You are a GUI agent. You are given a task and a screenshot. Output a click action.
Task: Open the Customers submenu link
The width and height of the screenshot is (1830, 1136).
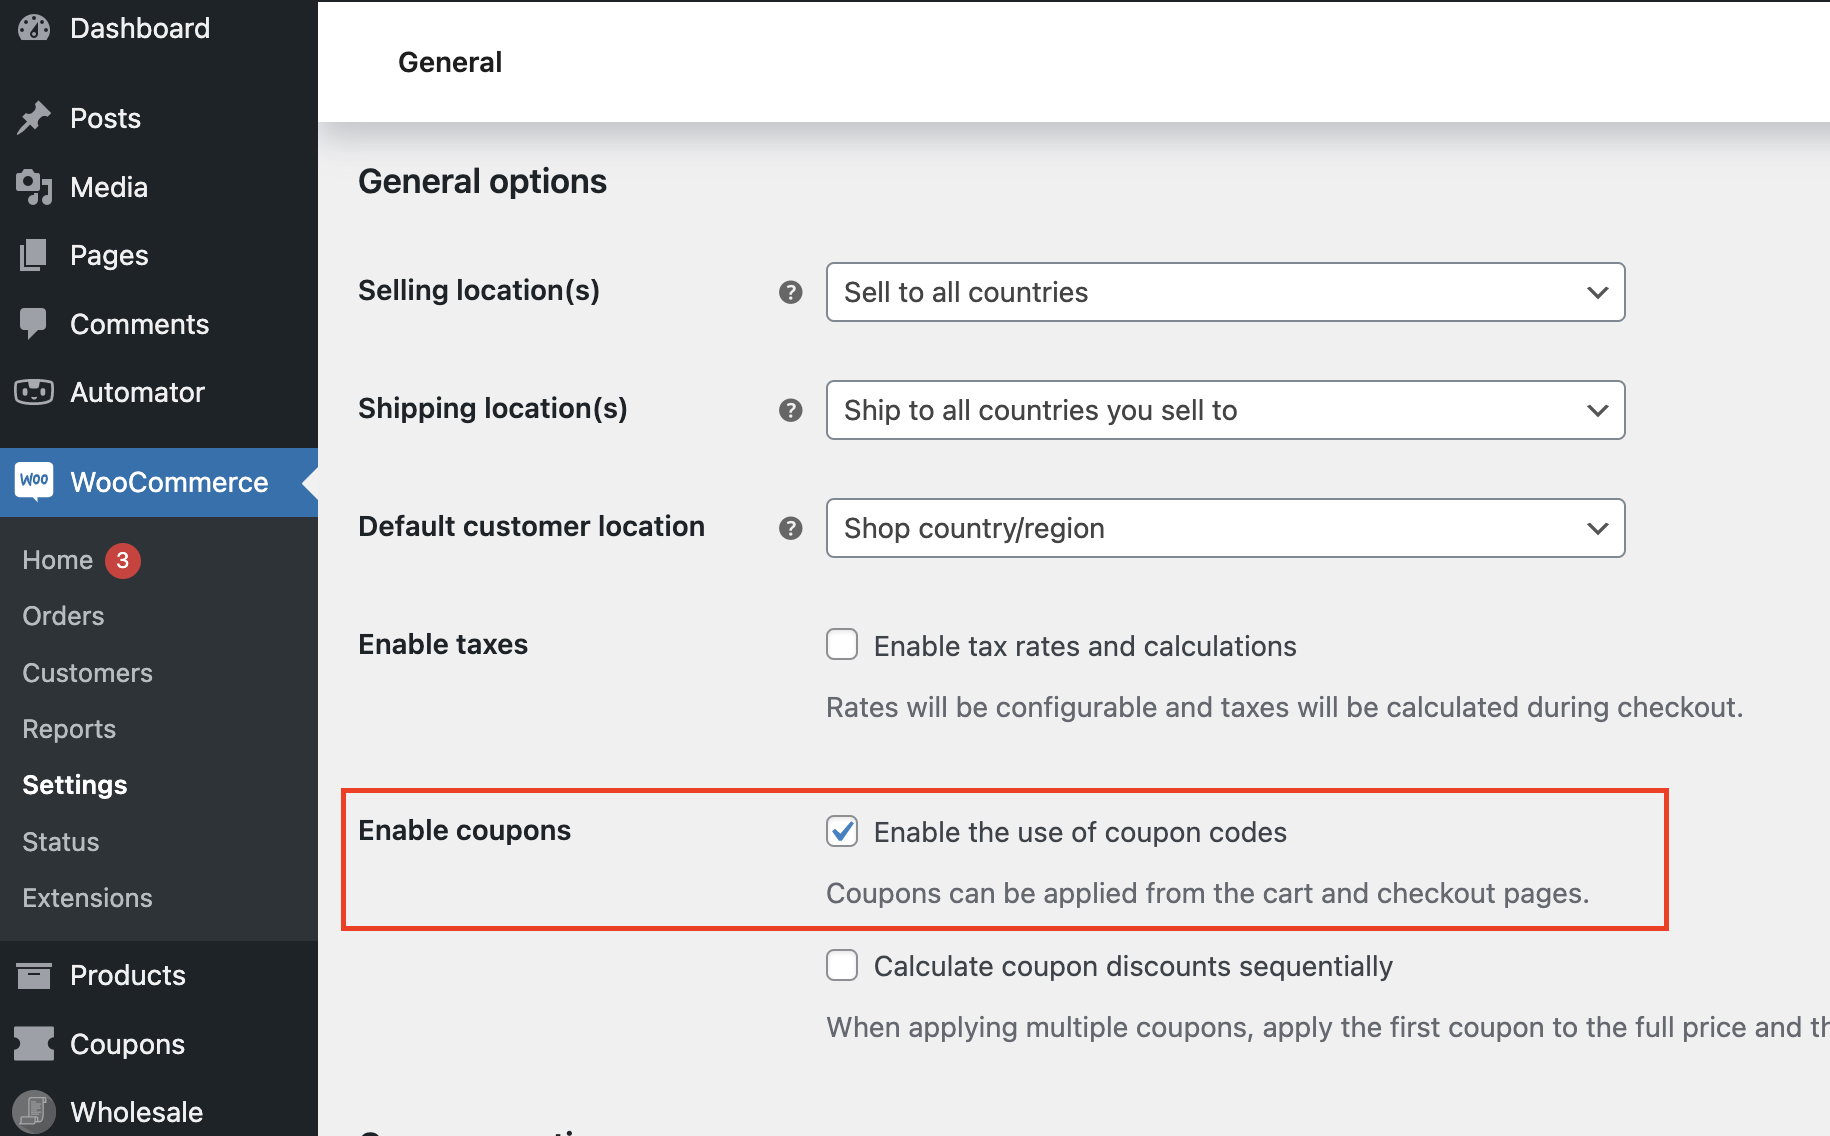click(x=87, y=673)
